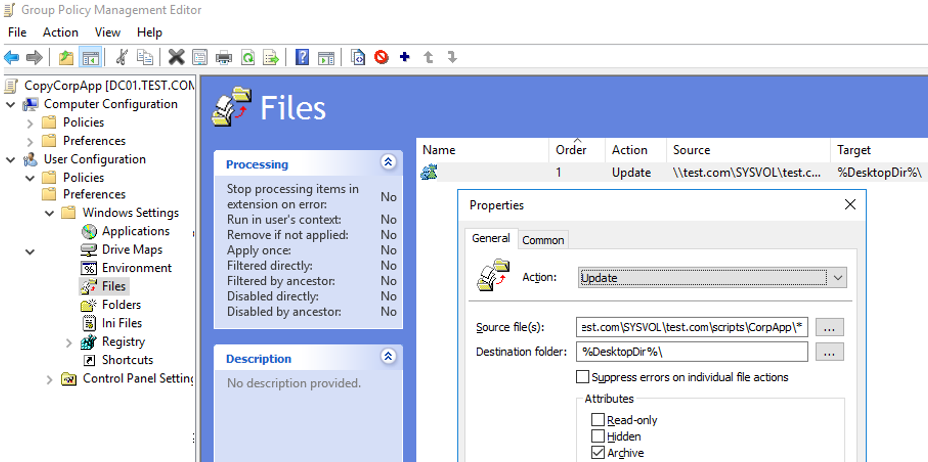928x462 pixels.
Task: Sort list by Source column header
Action: point(748,150)
